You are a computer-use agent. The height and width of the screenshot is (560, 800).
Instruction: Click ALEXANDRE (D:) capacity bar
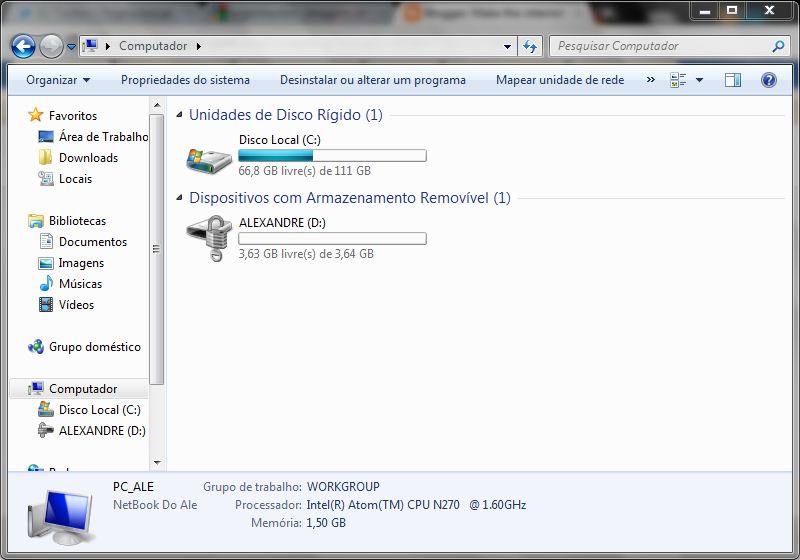point(332,238)
